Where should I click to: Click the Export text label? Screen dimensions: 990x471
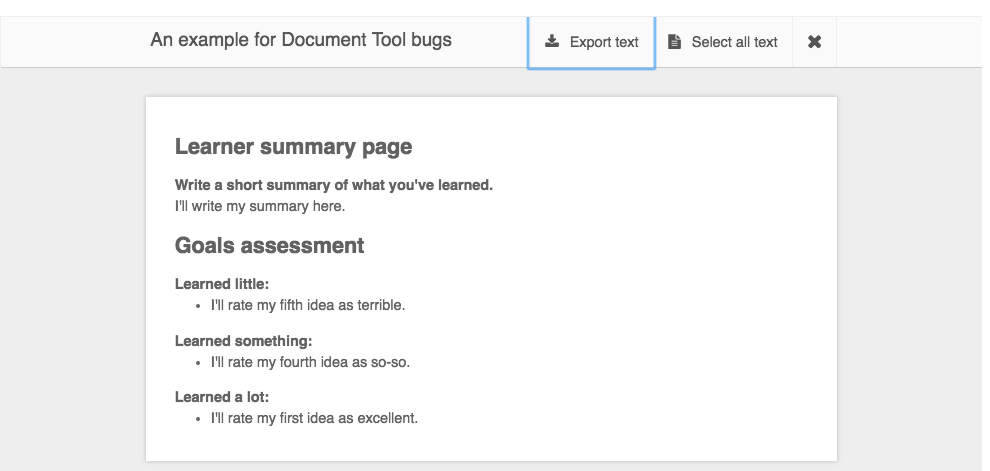(x=604, y=42)
